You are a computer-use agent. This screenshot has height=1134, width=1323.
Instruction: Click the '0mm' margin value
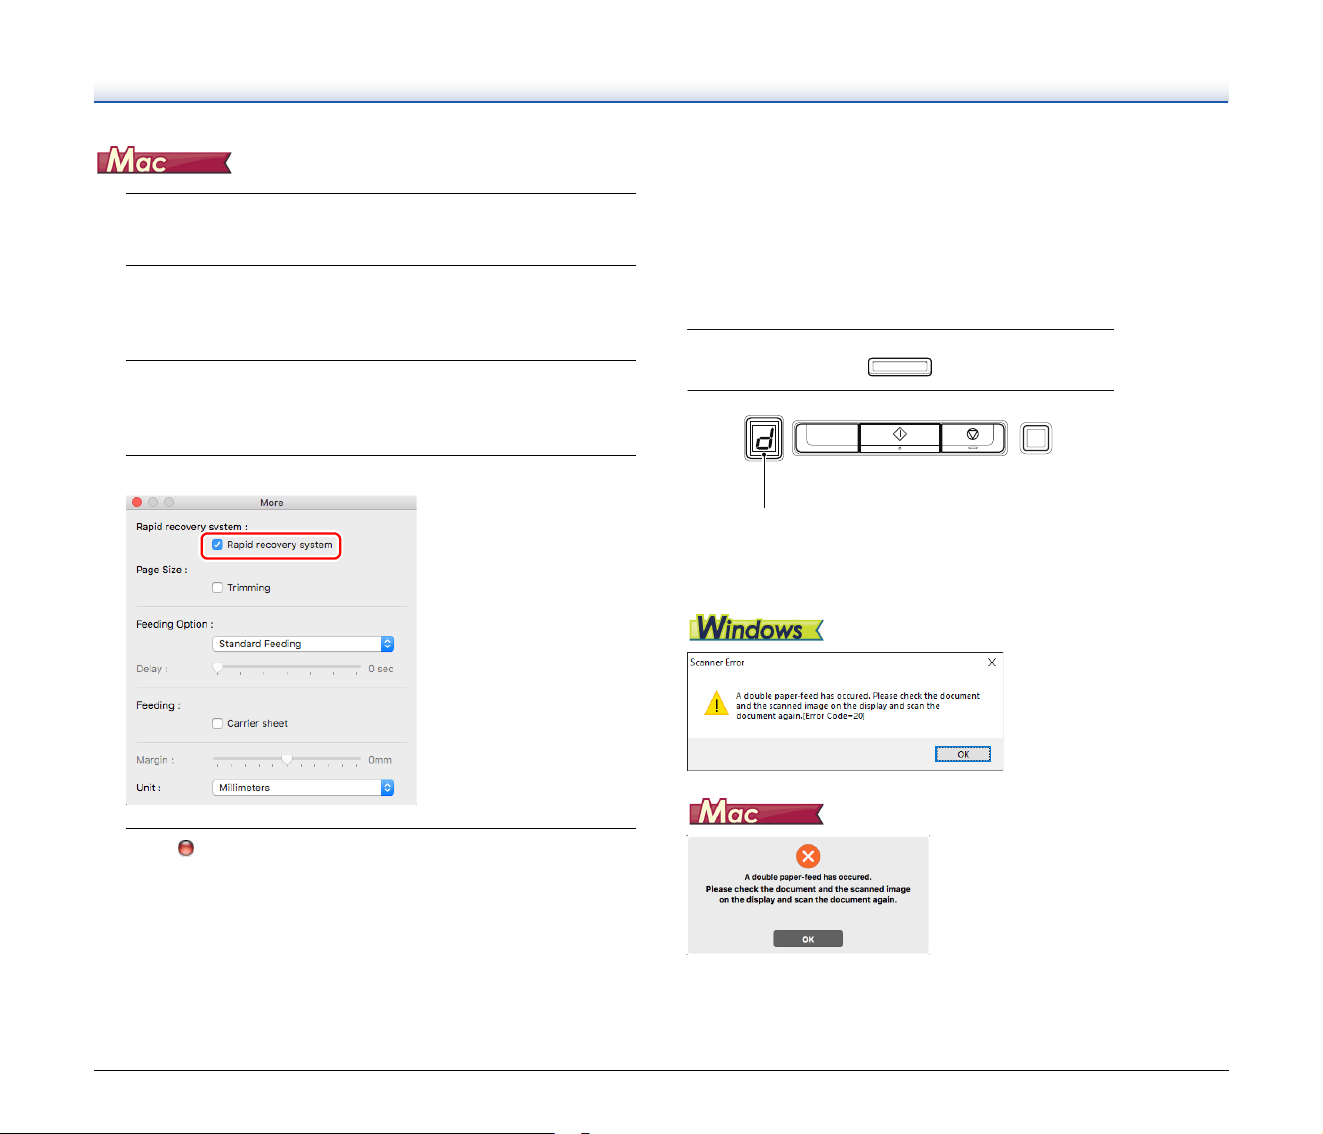click(x=380, y=760)
